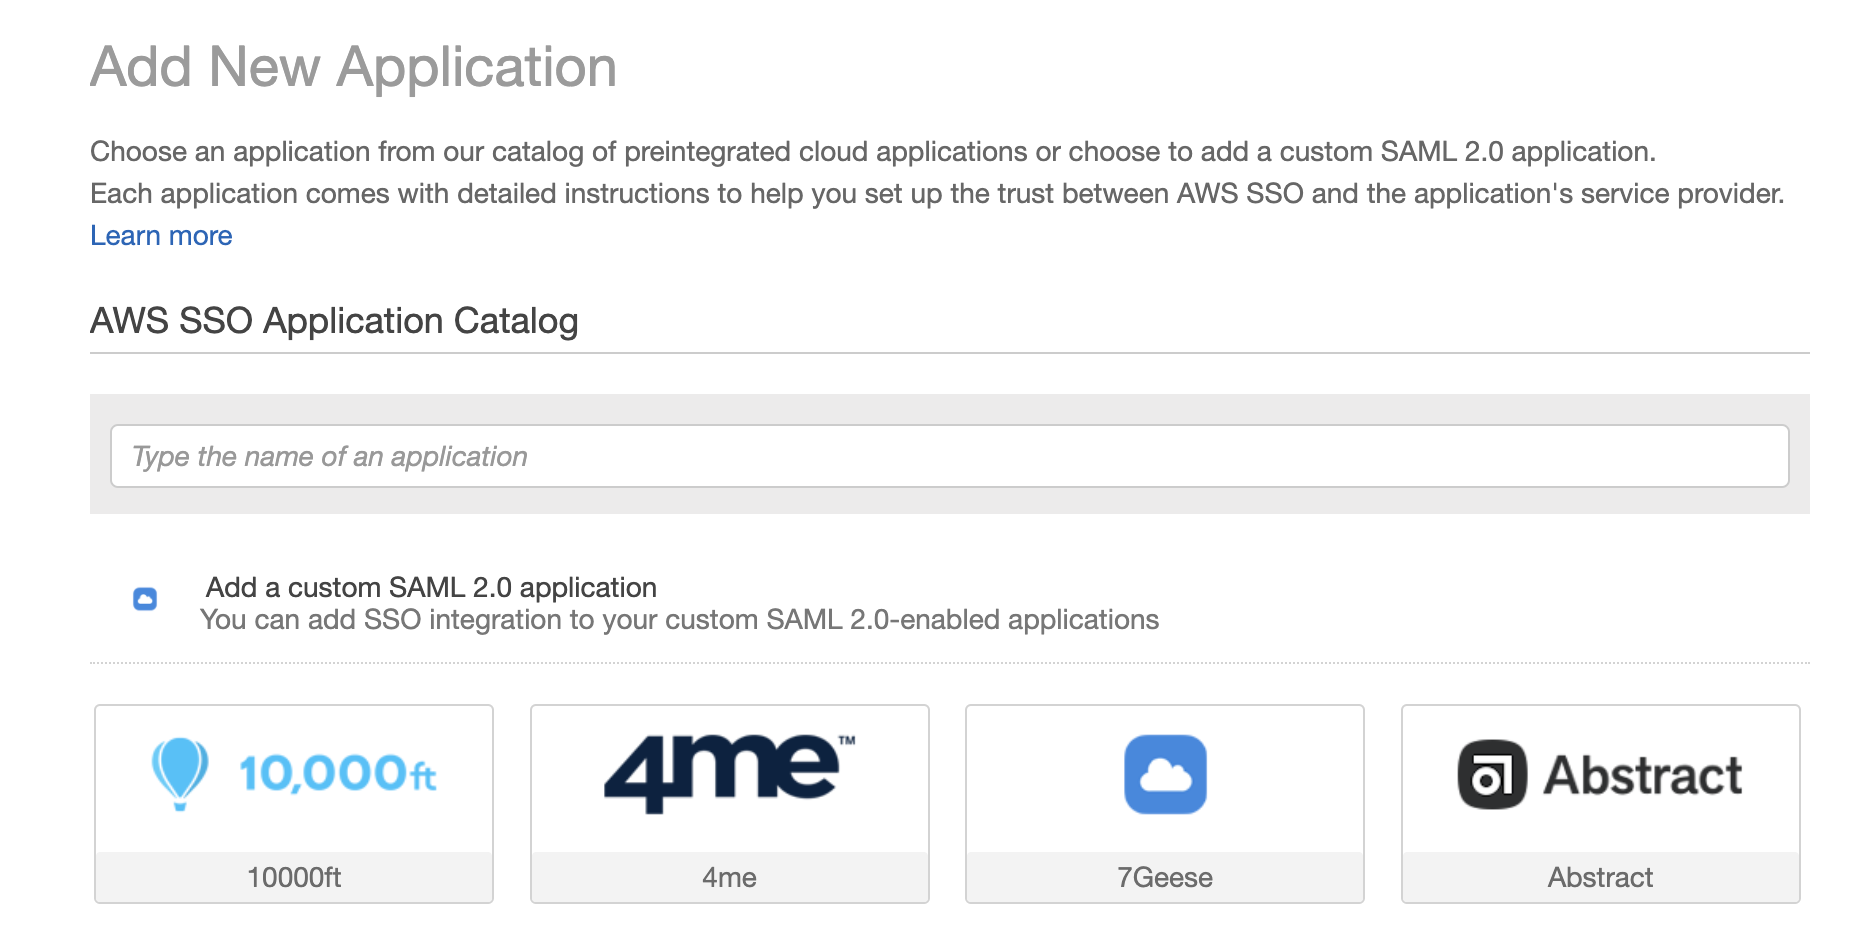Click the Abstract logo icon

(1492, 774)
